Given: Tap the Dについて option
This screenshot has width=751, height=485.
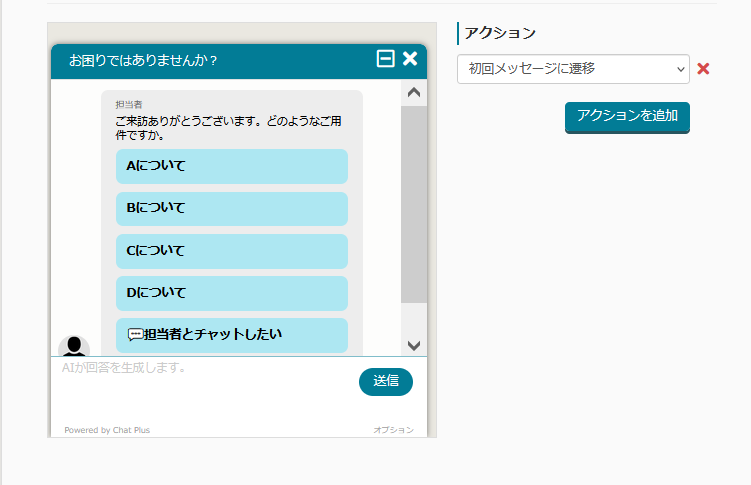Looking at the screenshot, I should click(x=231, y=293).
